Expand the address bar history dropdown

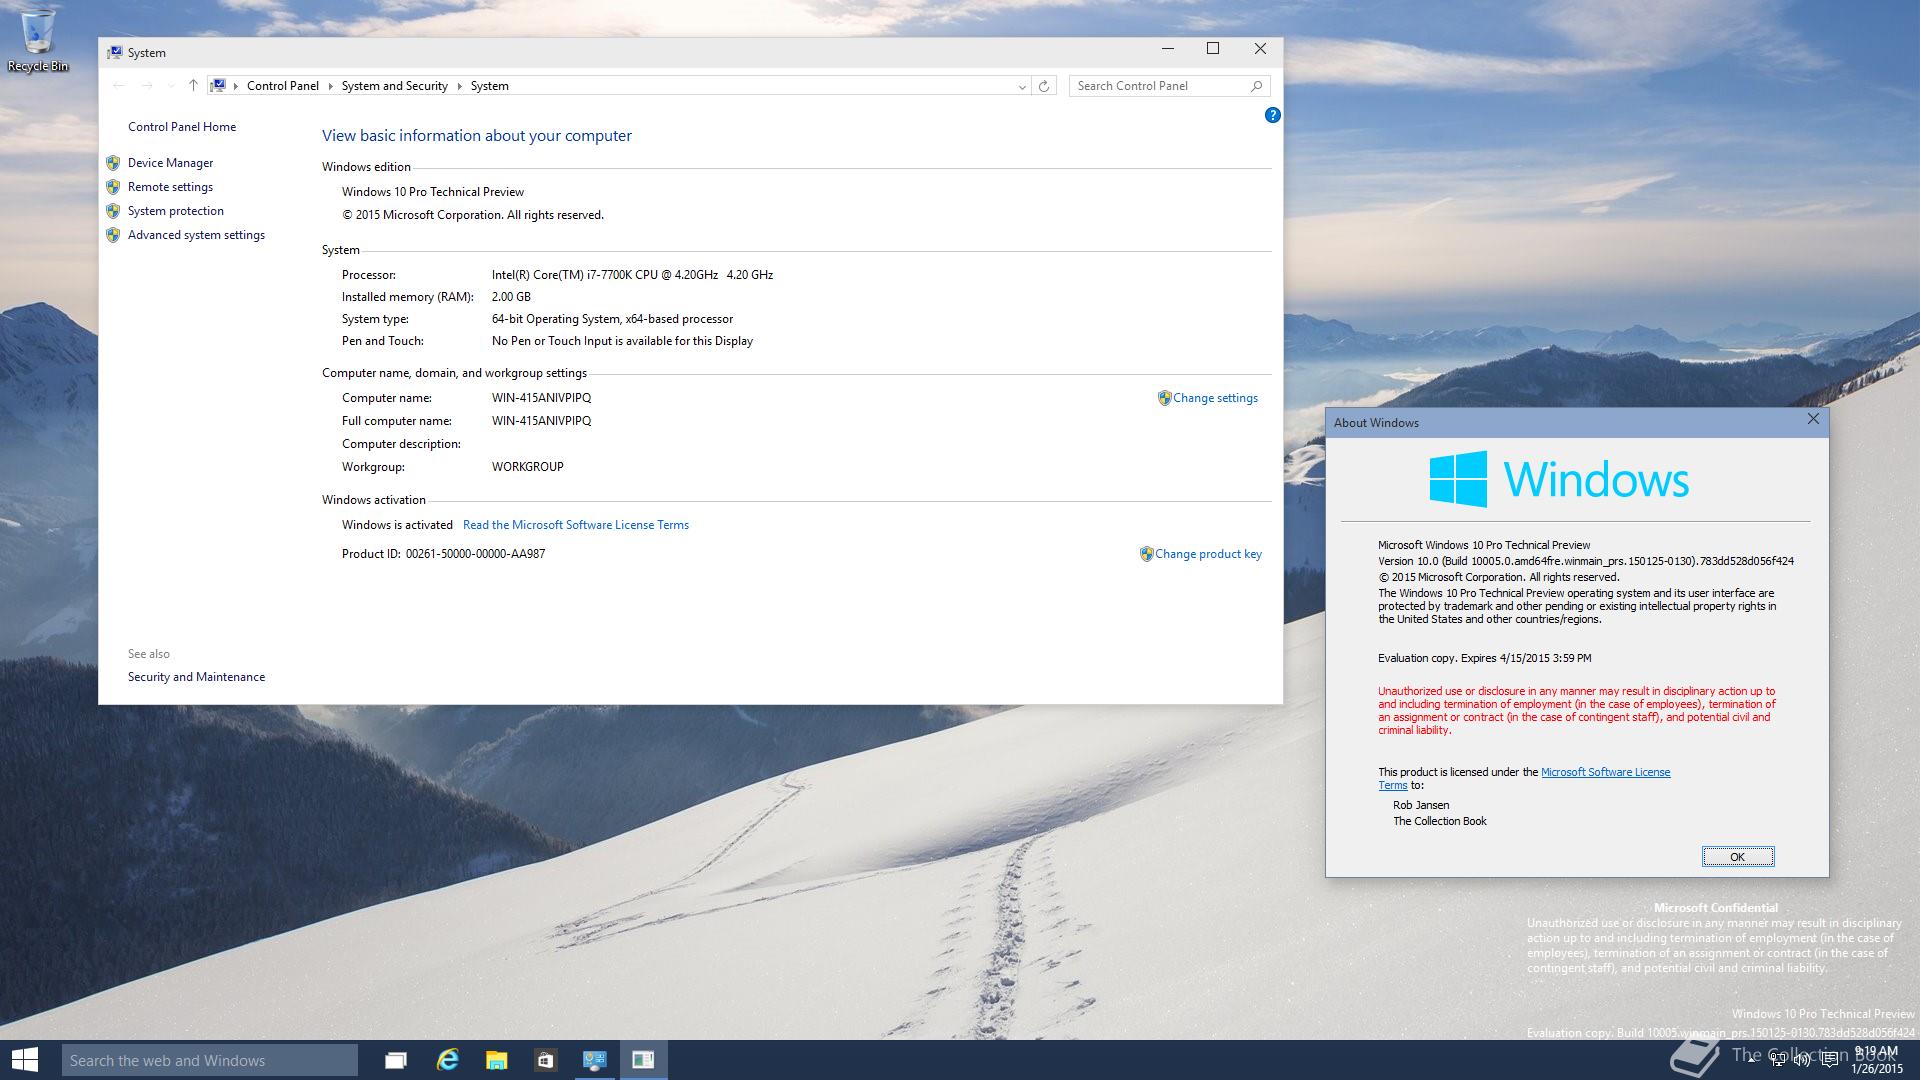(1022, 87)
